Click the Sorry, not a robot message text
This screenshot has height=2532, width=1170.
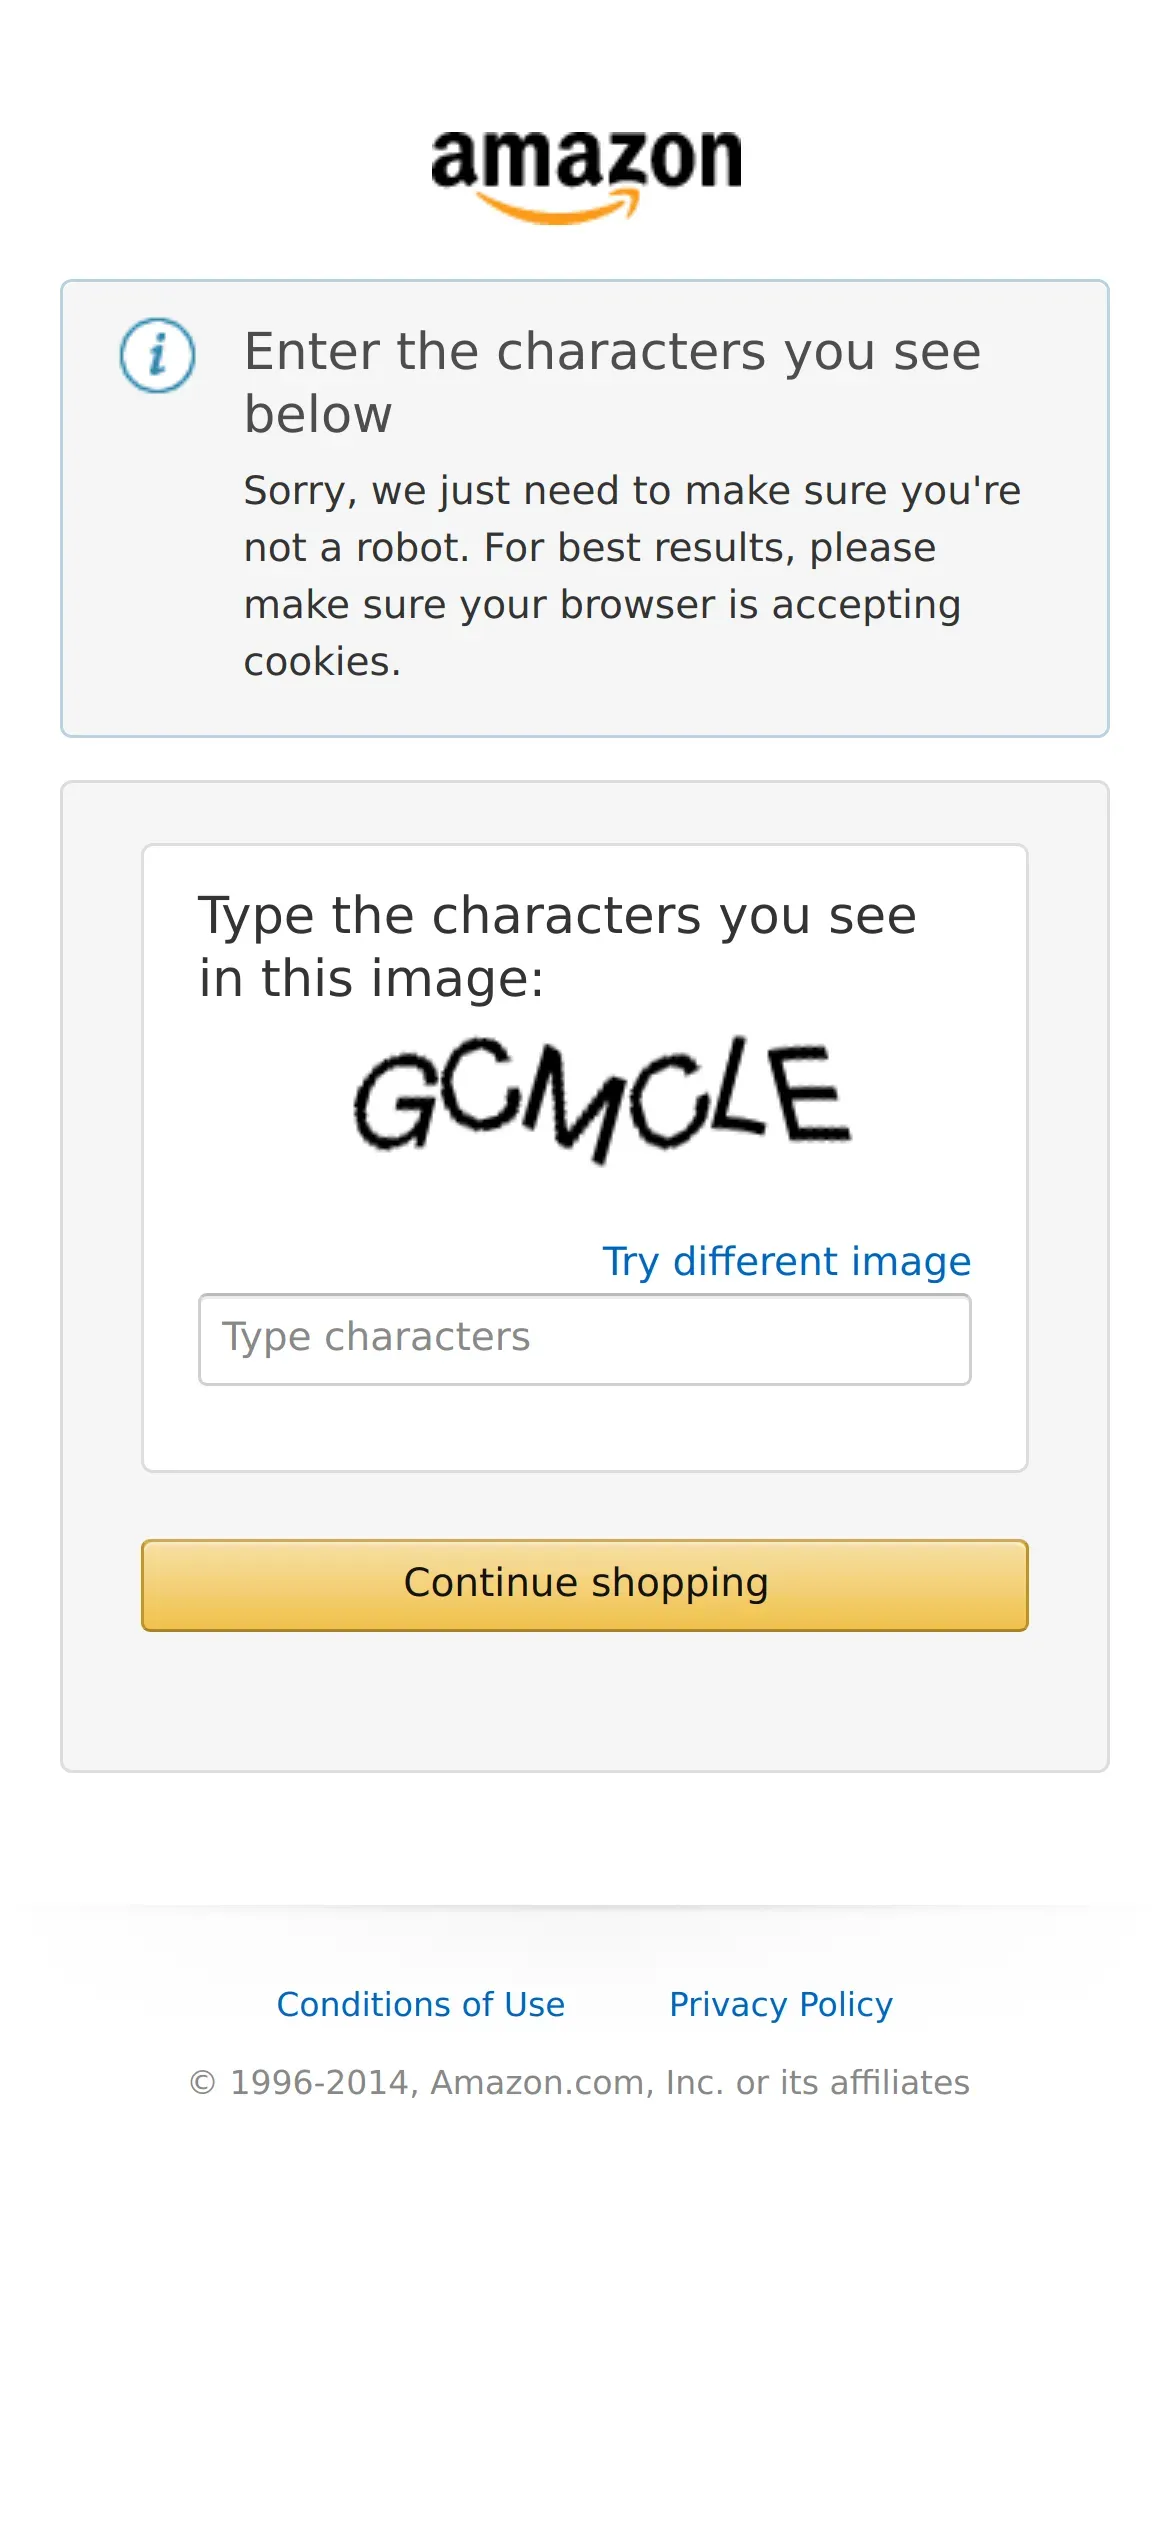[x=632, y=575]
